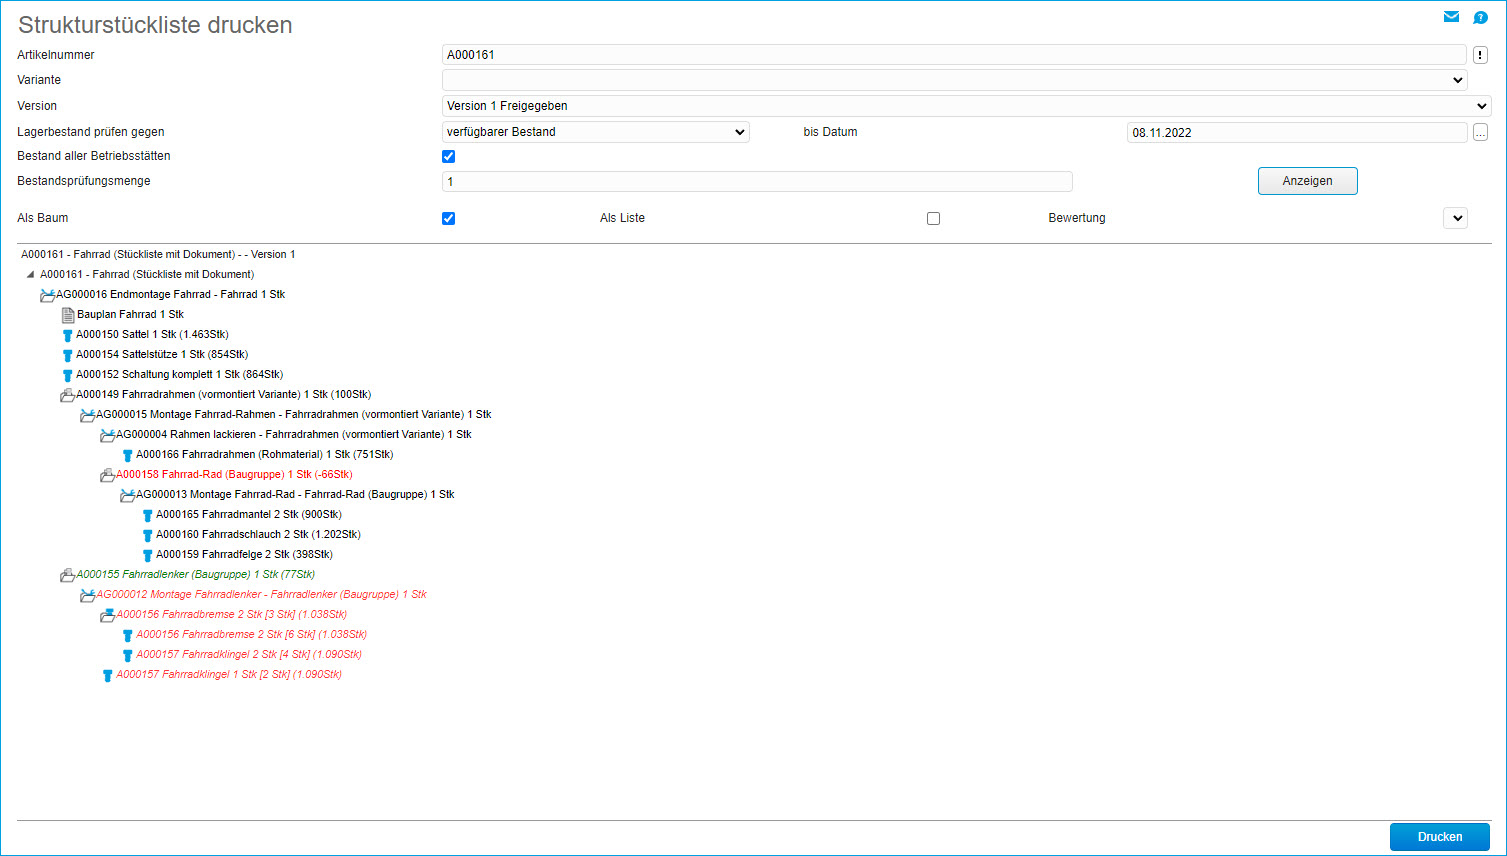
Task: Uncheck Bestand aller Betriebsstätten checkbox
Action: [448, 156]
